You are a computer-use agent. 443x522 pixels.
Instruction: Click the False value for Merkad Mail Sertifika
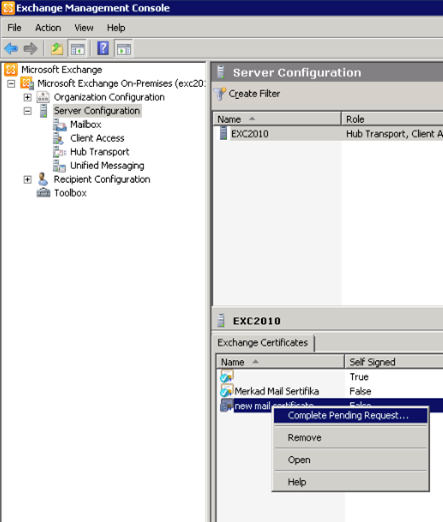[360, 391]
